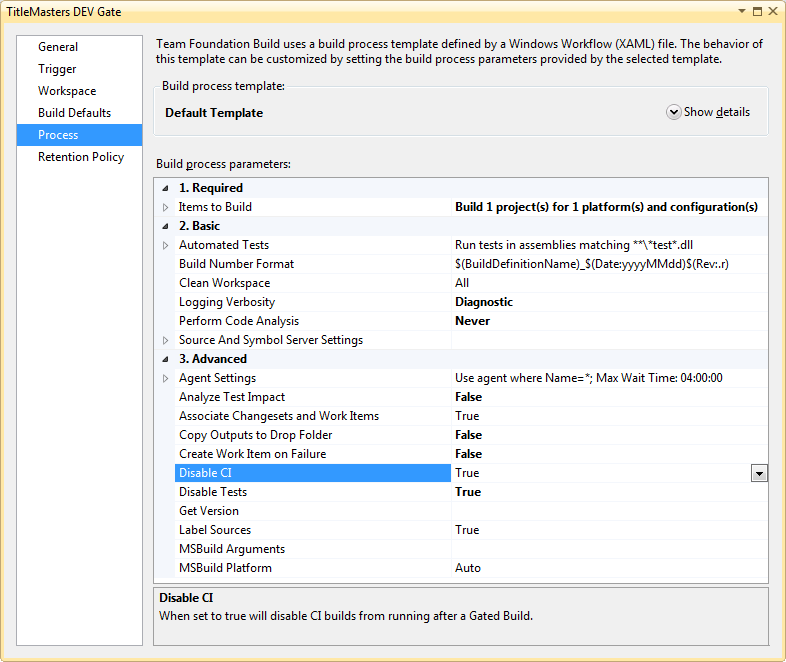Select the Get Version parameter
Image resolution: width=786 pixels, height=662 pixels.
point(313,511)
